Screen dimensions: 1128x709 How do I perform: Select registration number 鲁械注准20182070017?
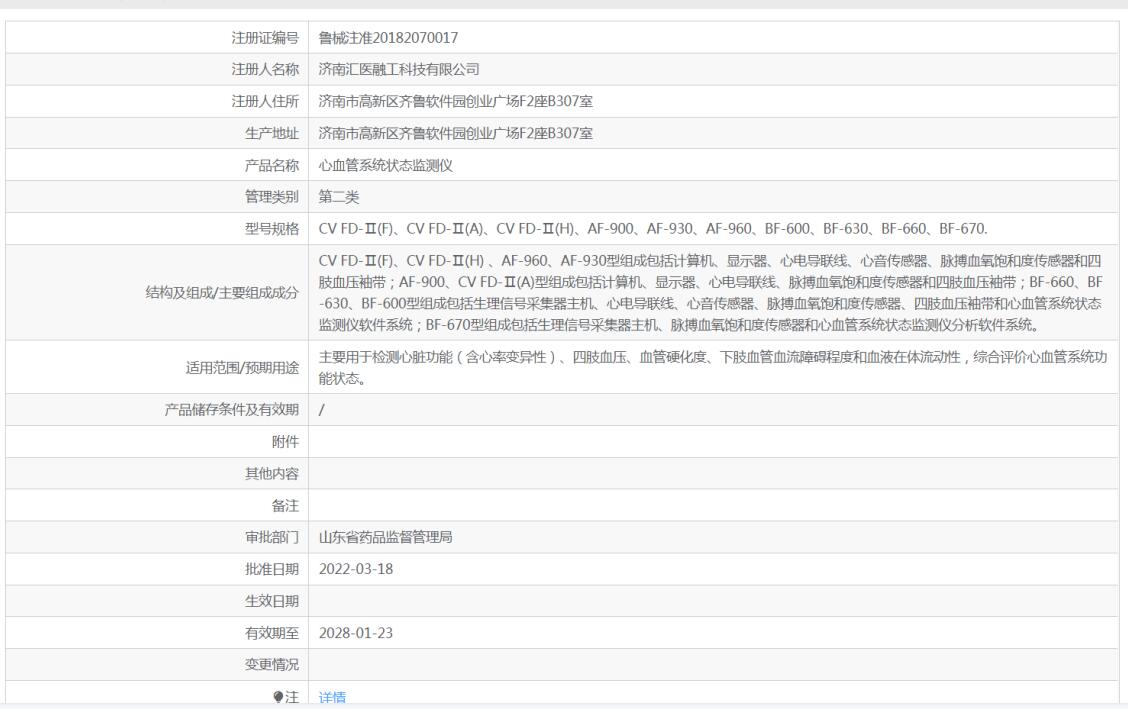pos(388,37)
